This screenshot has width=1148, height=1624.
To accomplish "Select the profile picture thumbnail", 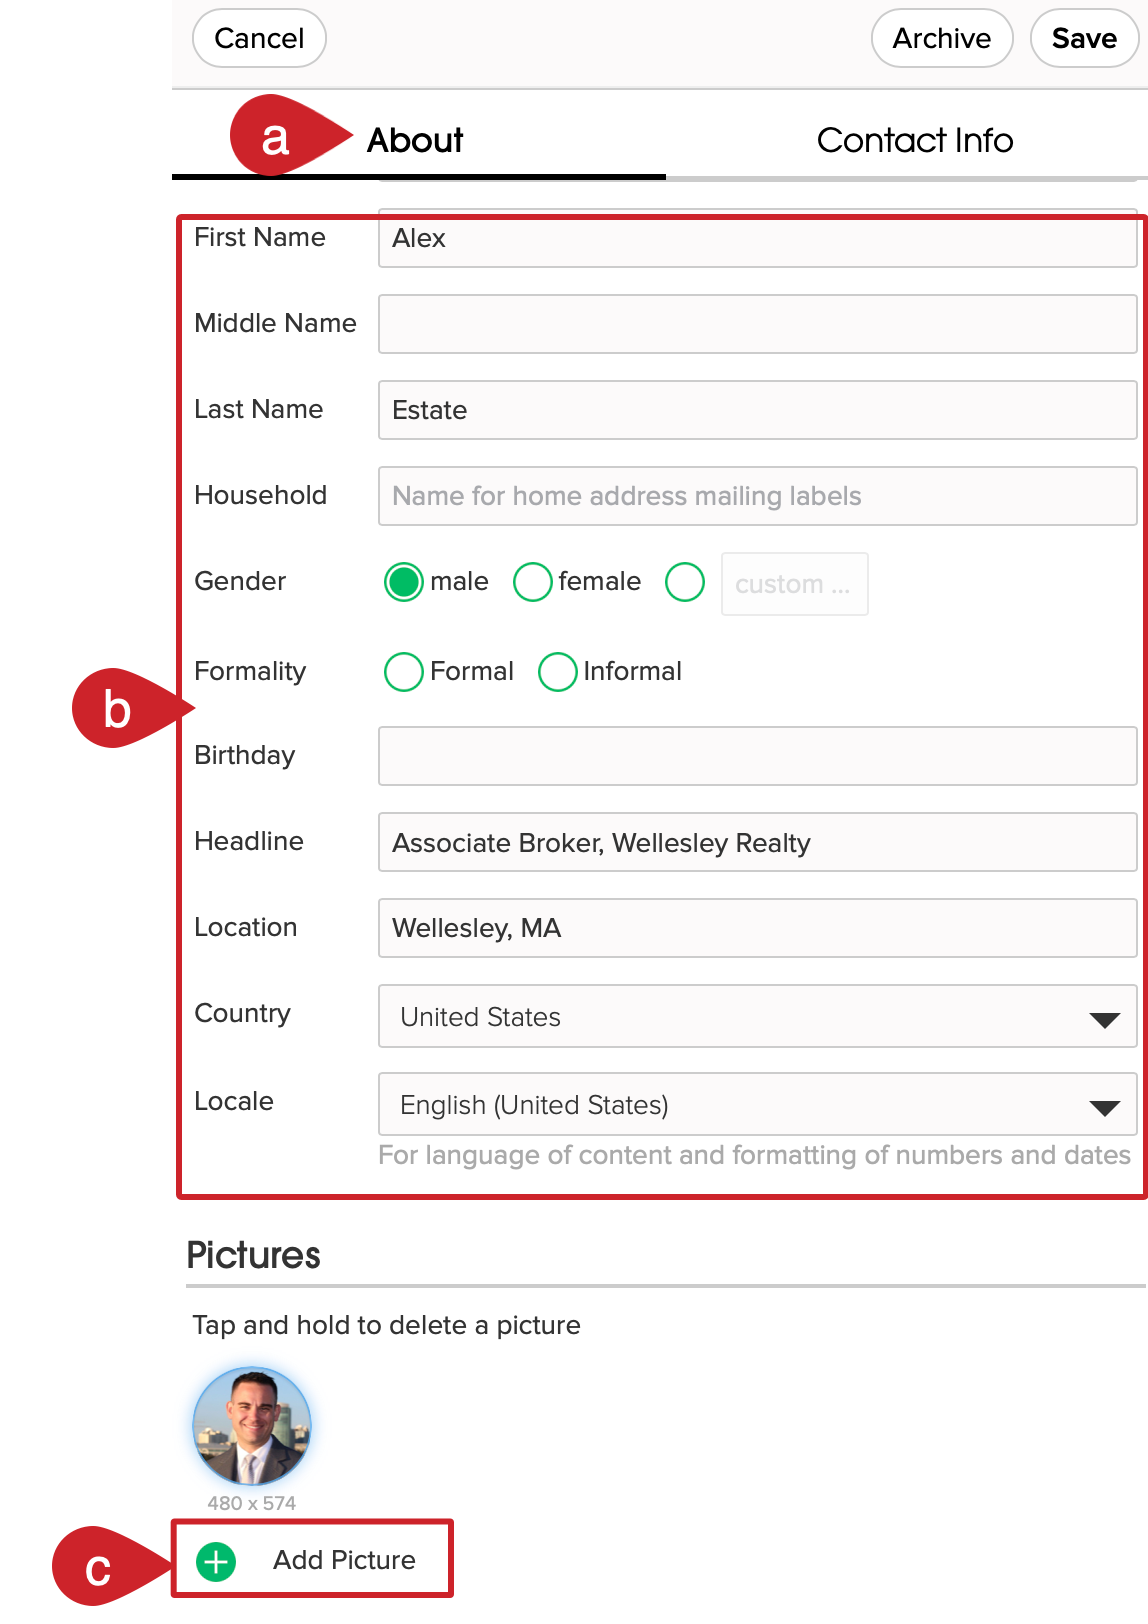I will coord(252,1426).
